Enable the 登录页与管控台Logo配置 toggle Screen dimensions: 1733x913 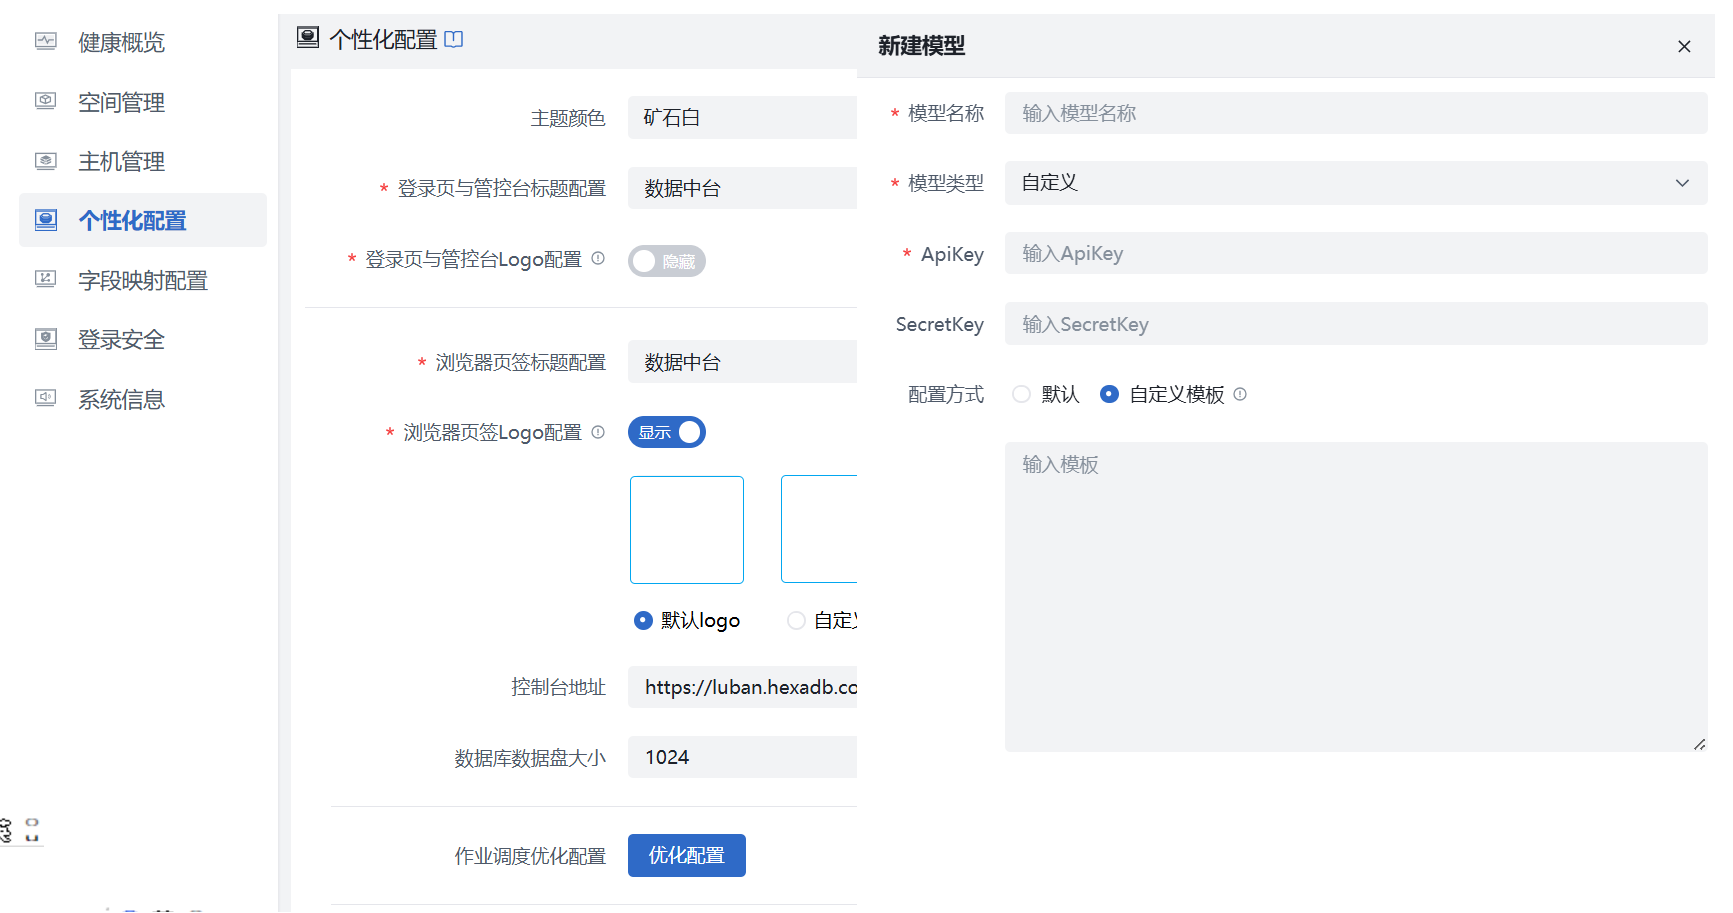click(x=666, y=260)
